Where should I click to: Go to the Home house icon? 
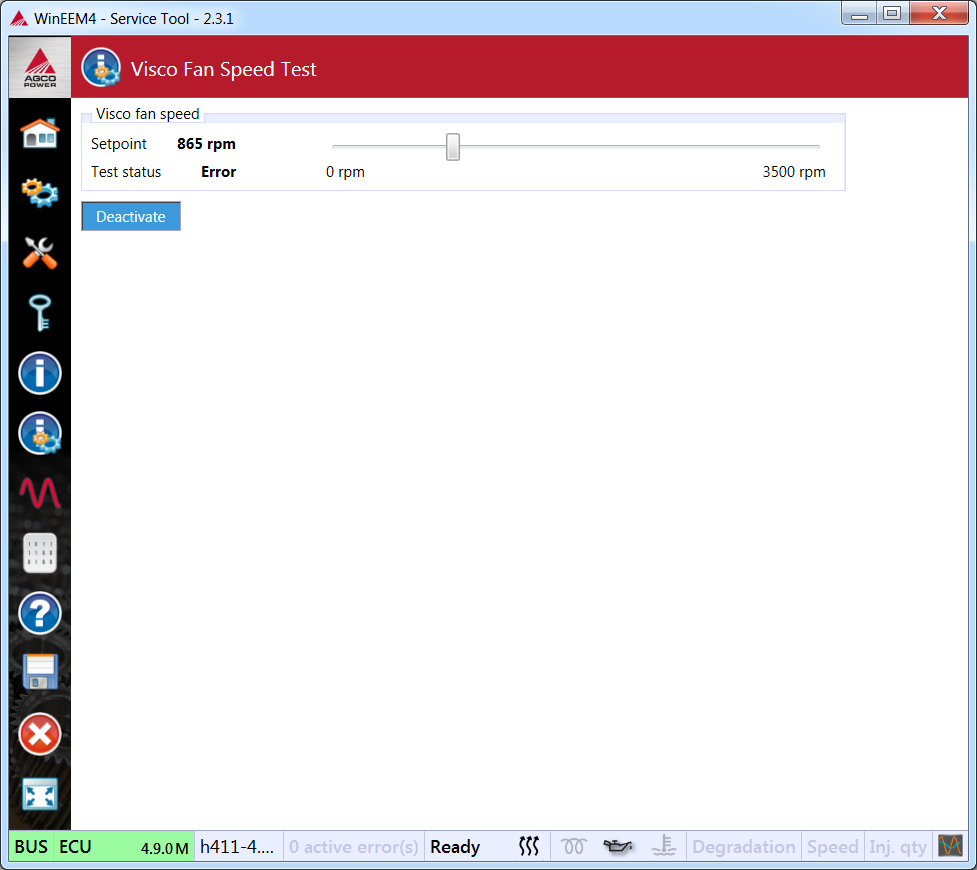point(40,133)
